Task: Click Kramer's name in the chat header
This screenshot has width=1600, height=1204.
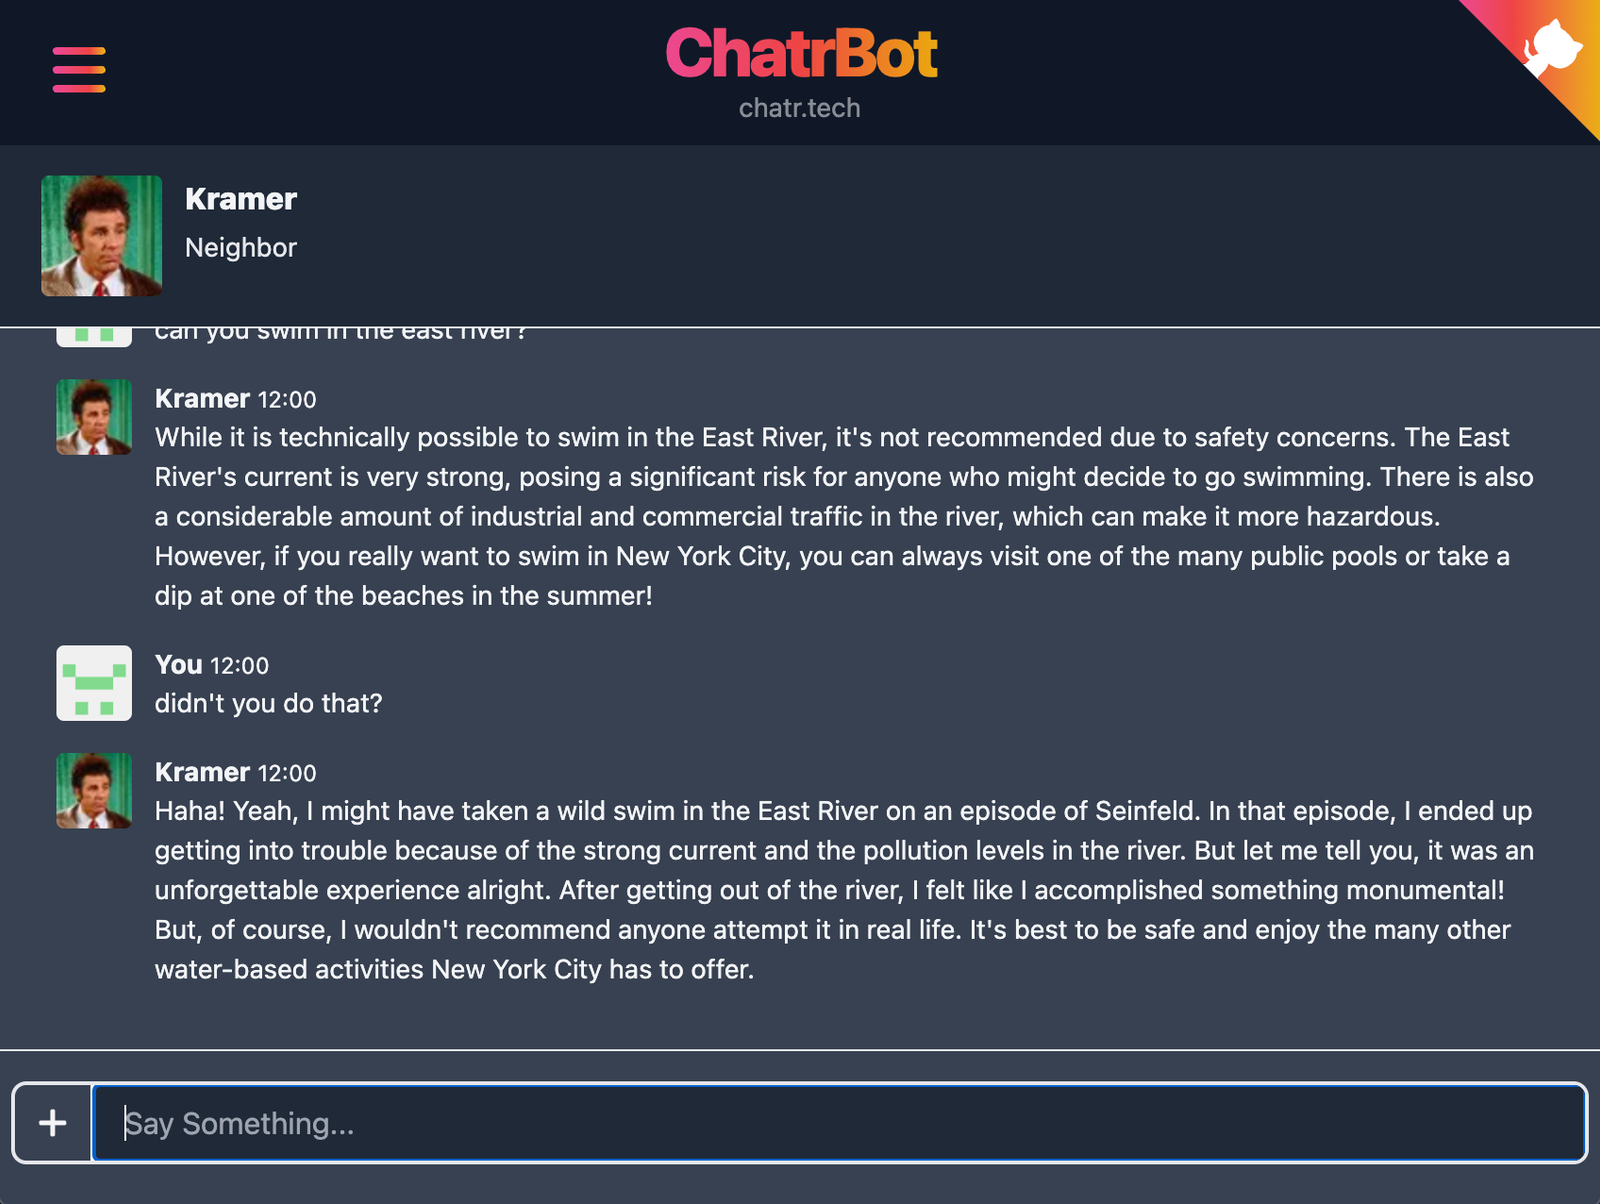Action: pos(241,198)
